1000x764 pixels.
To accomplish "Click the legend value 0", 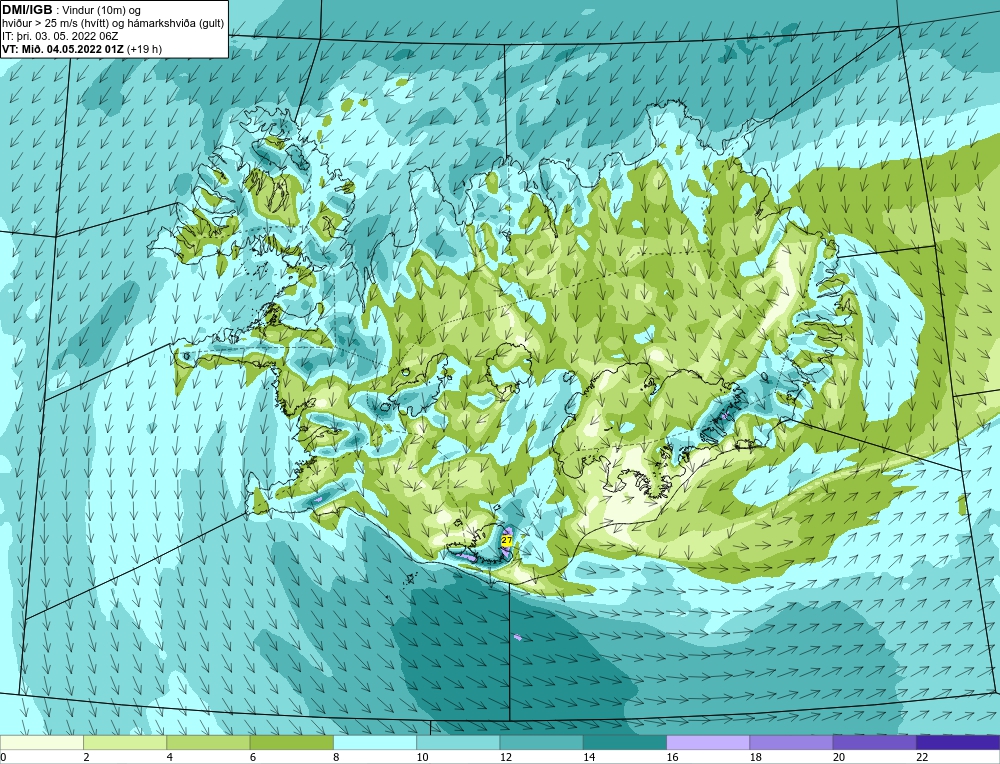I will (x=3, y=757).
